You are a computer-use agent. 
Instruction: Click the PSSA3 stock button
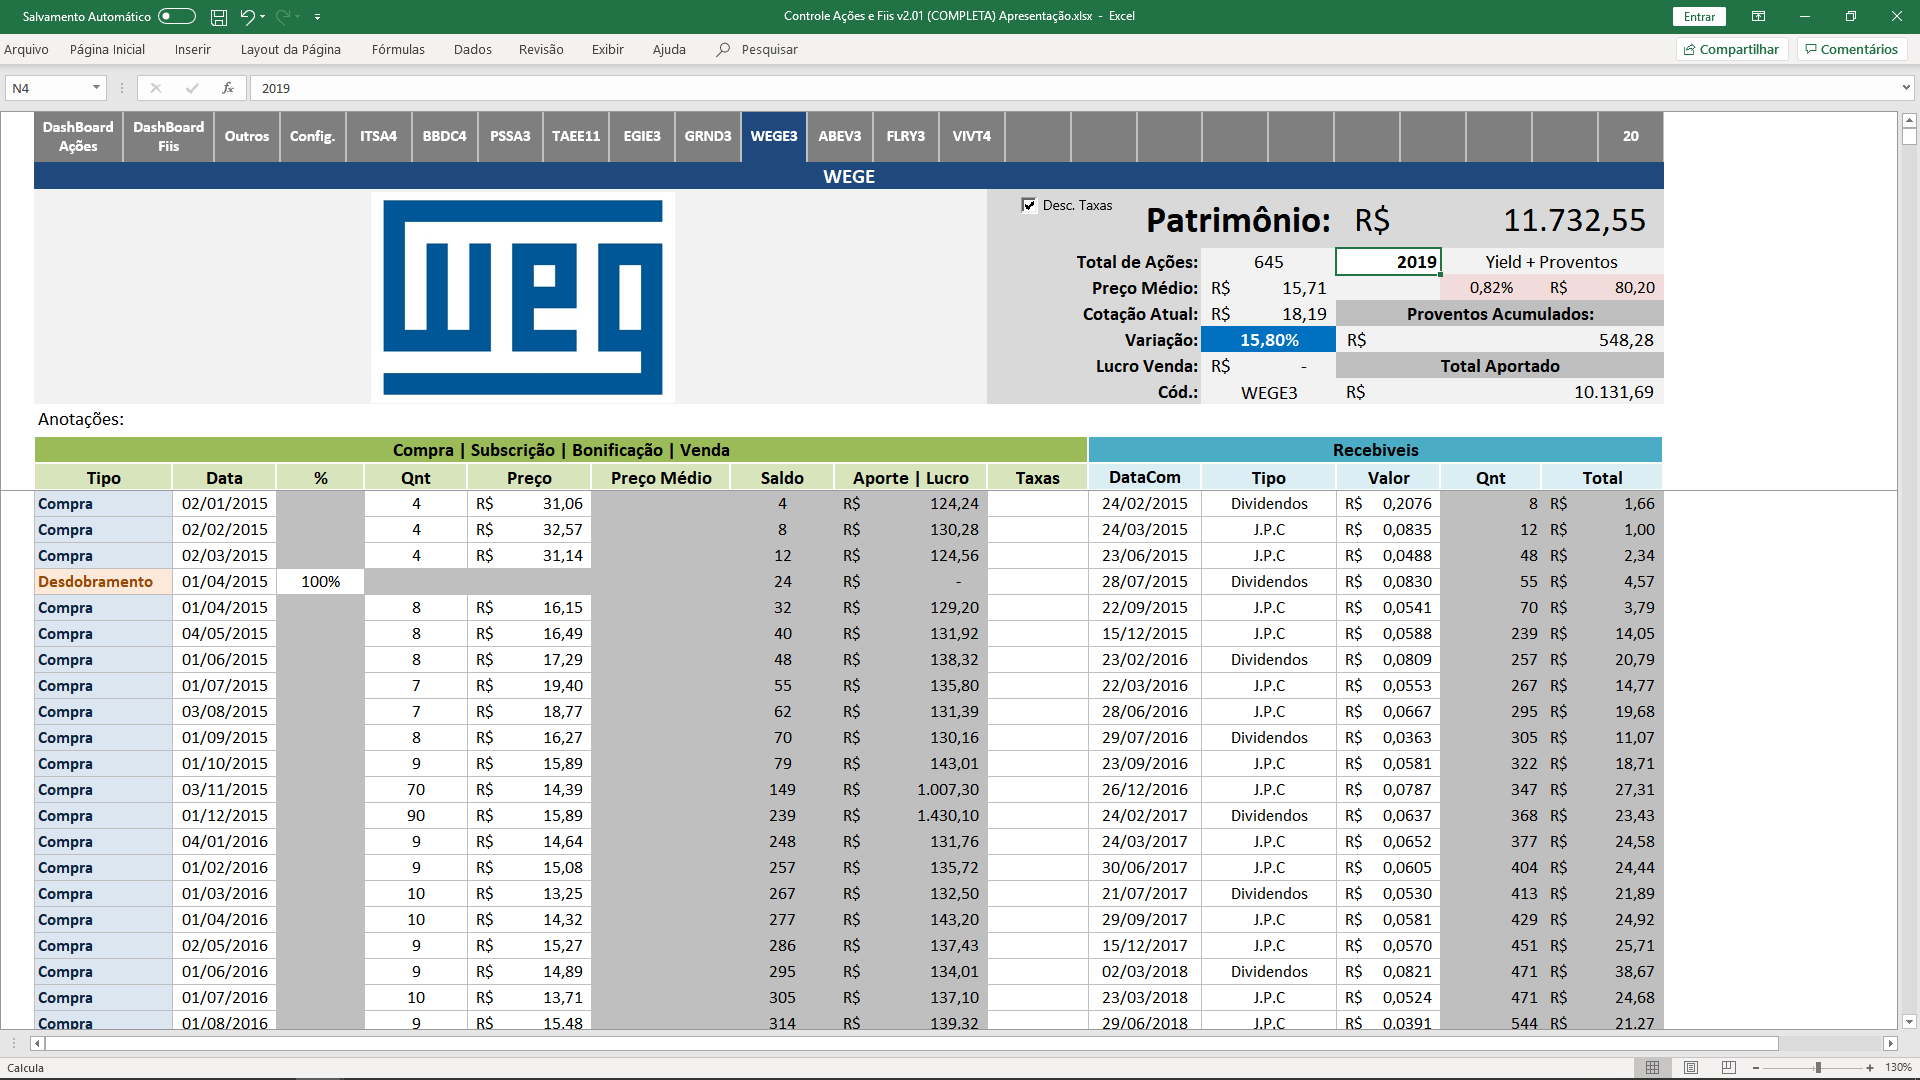coord(510,136)
